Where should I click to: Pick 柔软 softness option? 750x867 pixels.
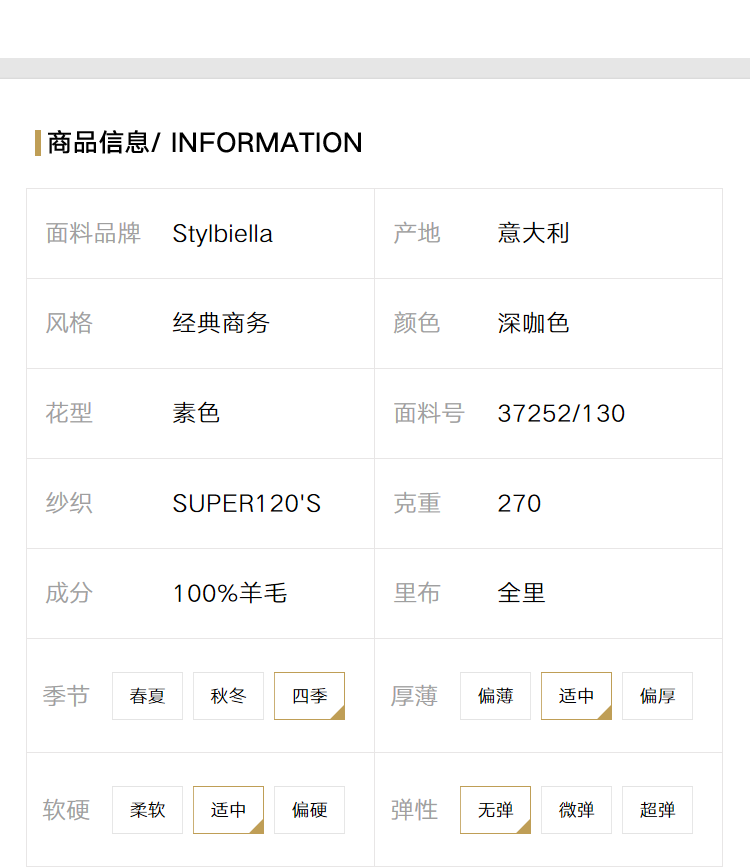coord(147,809)
